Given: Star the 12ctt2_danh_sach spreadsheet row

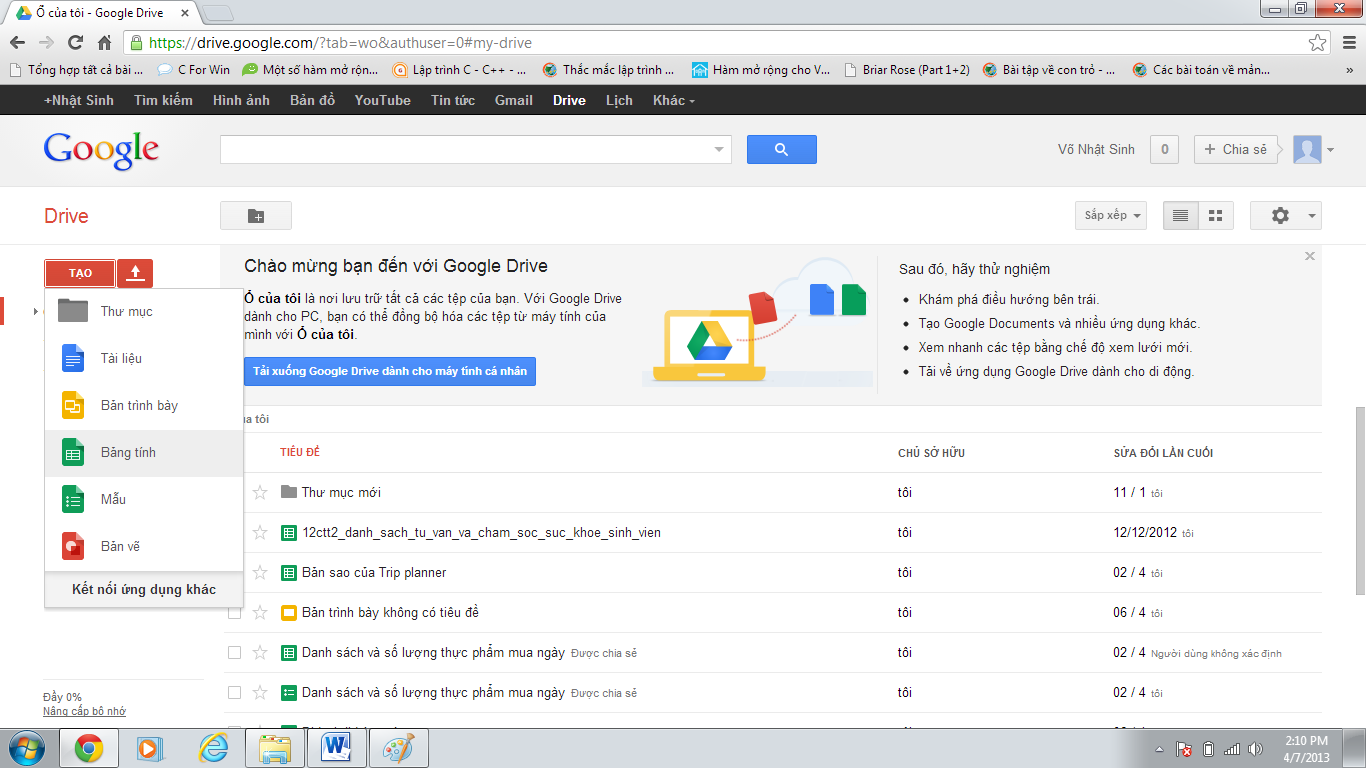Looking at the screenshot, I should [x=260, y=532].
